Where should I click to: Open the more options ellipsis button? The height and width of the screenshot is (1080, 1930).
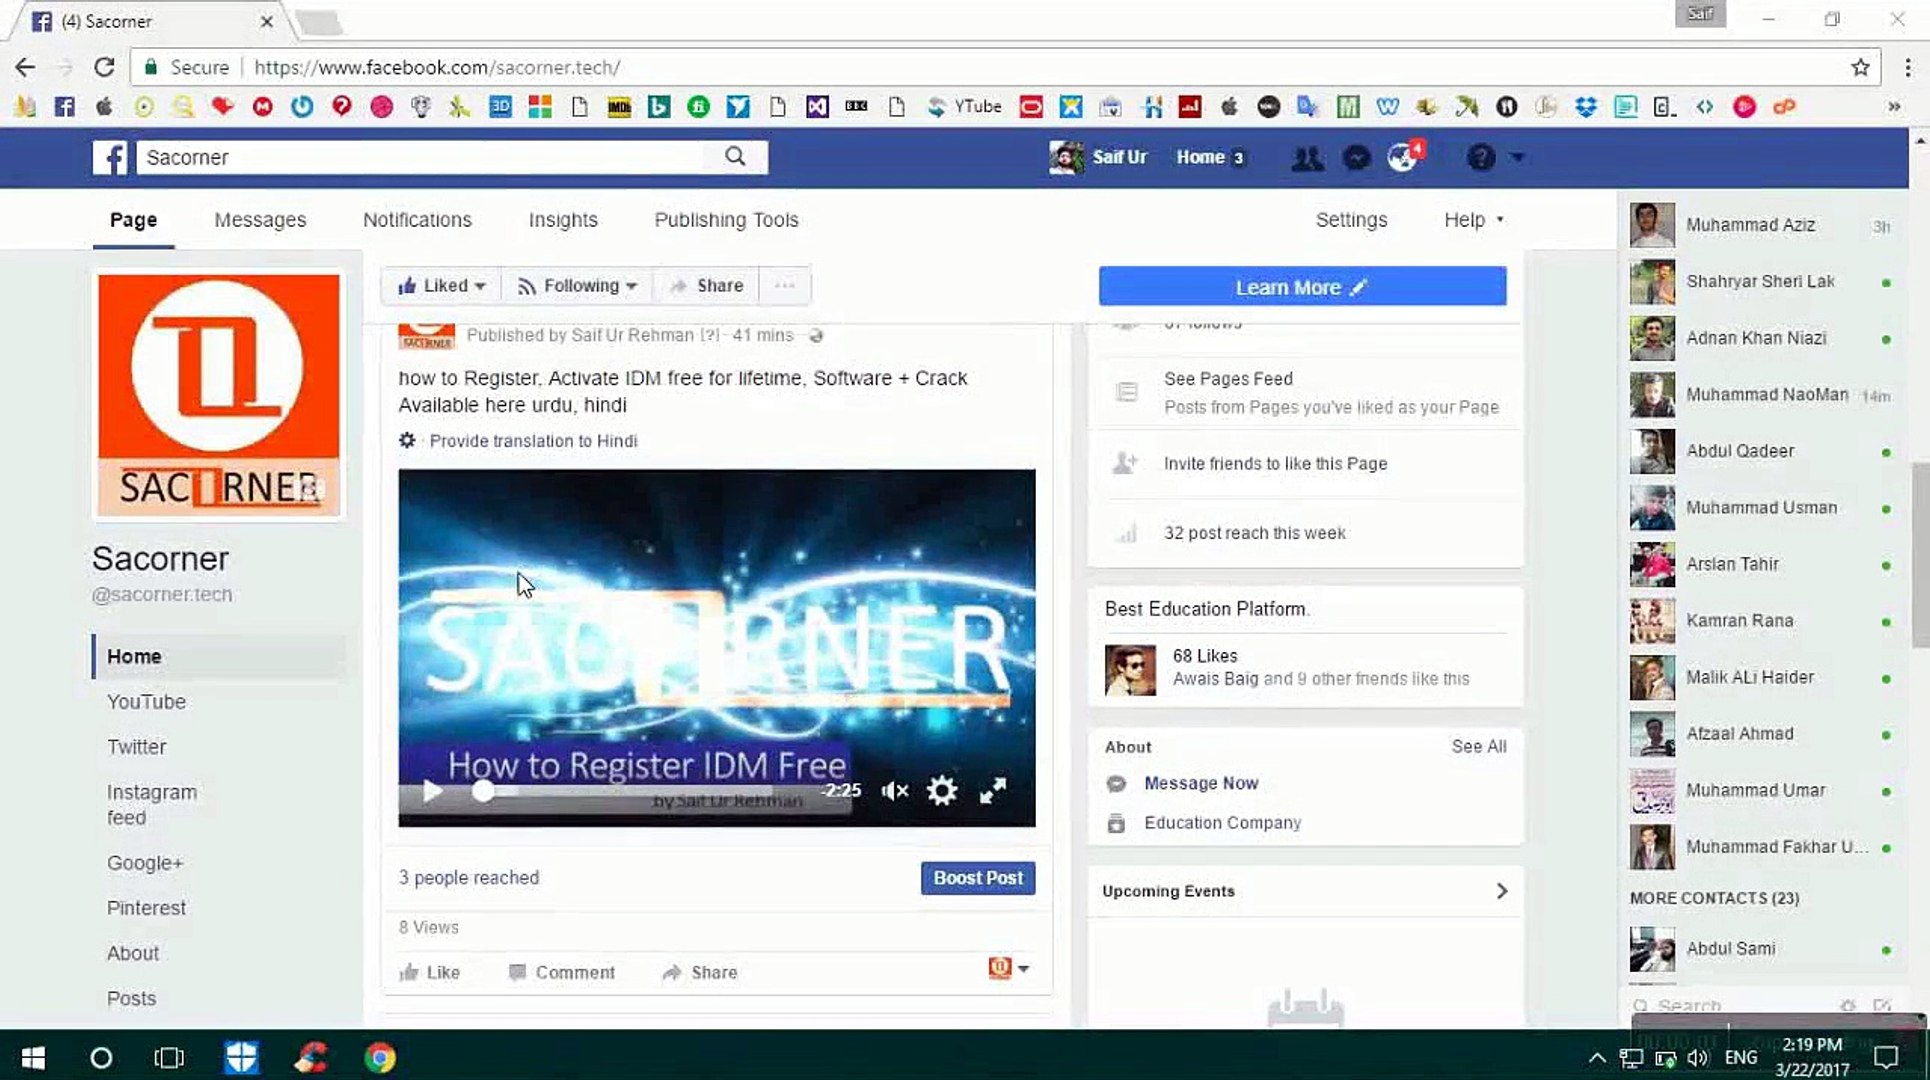pyautogui.click(x=785, y=285)
